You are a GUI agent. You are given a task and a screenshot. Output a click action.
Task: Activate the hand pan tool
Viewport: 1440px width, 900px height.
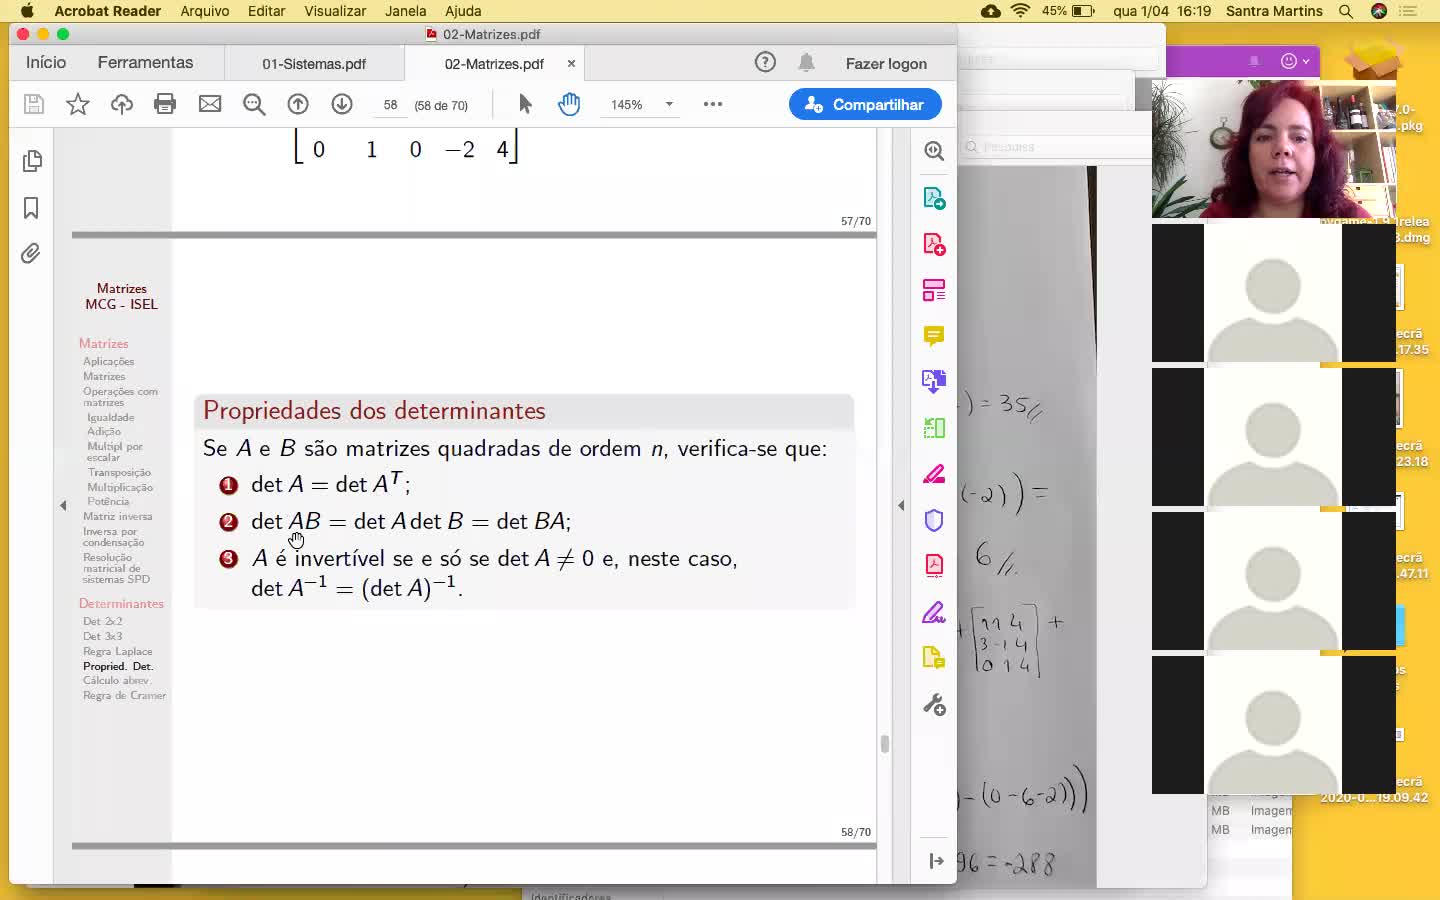[569, 104]
